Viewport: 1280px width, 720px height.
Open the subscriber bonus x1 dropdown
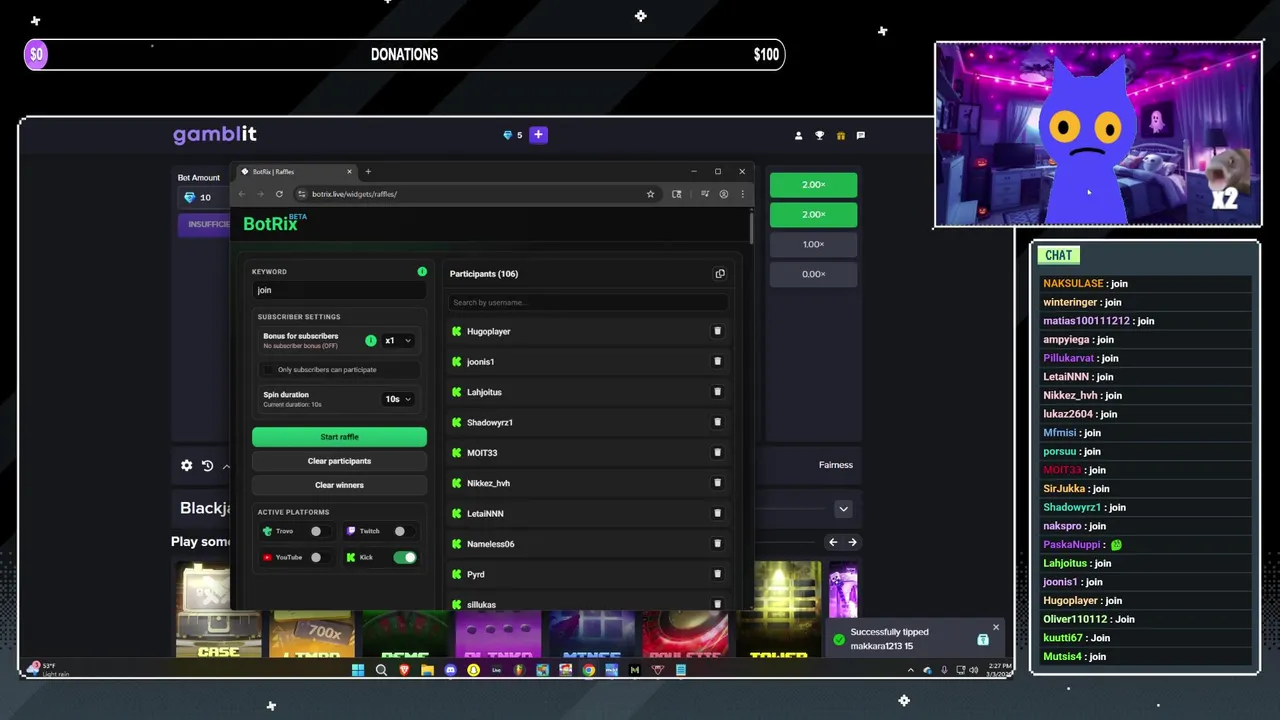tap(398, 341)
